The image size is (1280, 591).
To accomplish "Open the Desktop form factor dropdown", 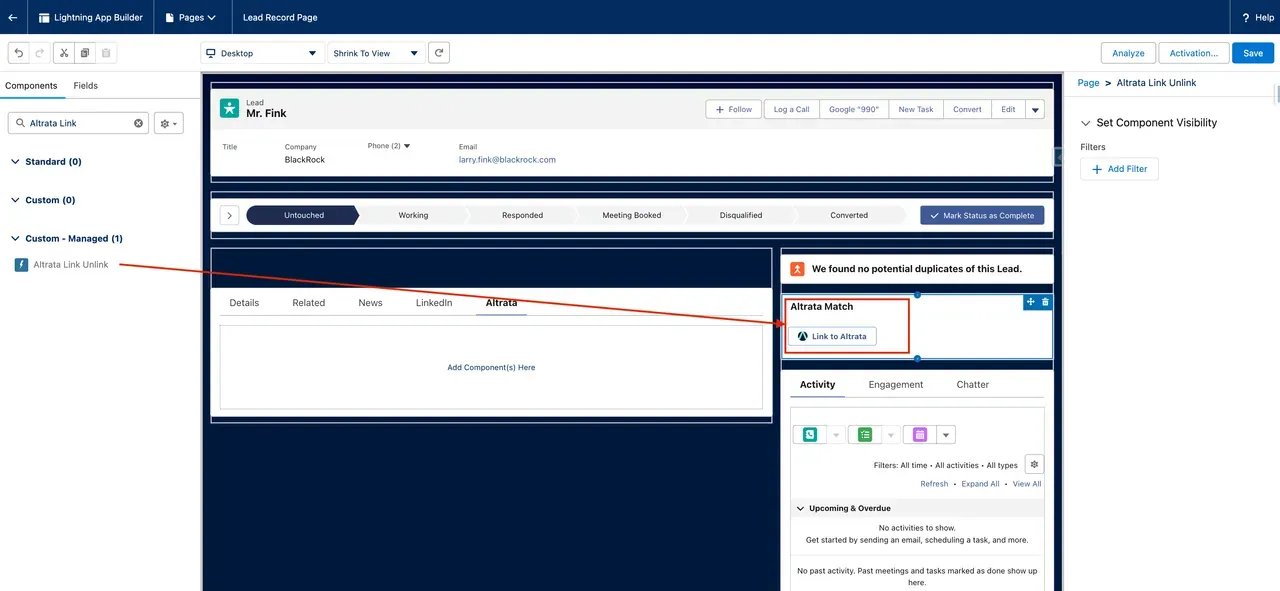I will (x=262, y=53).
